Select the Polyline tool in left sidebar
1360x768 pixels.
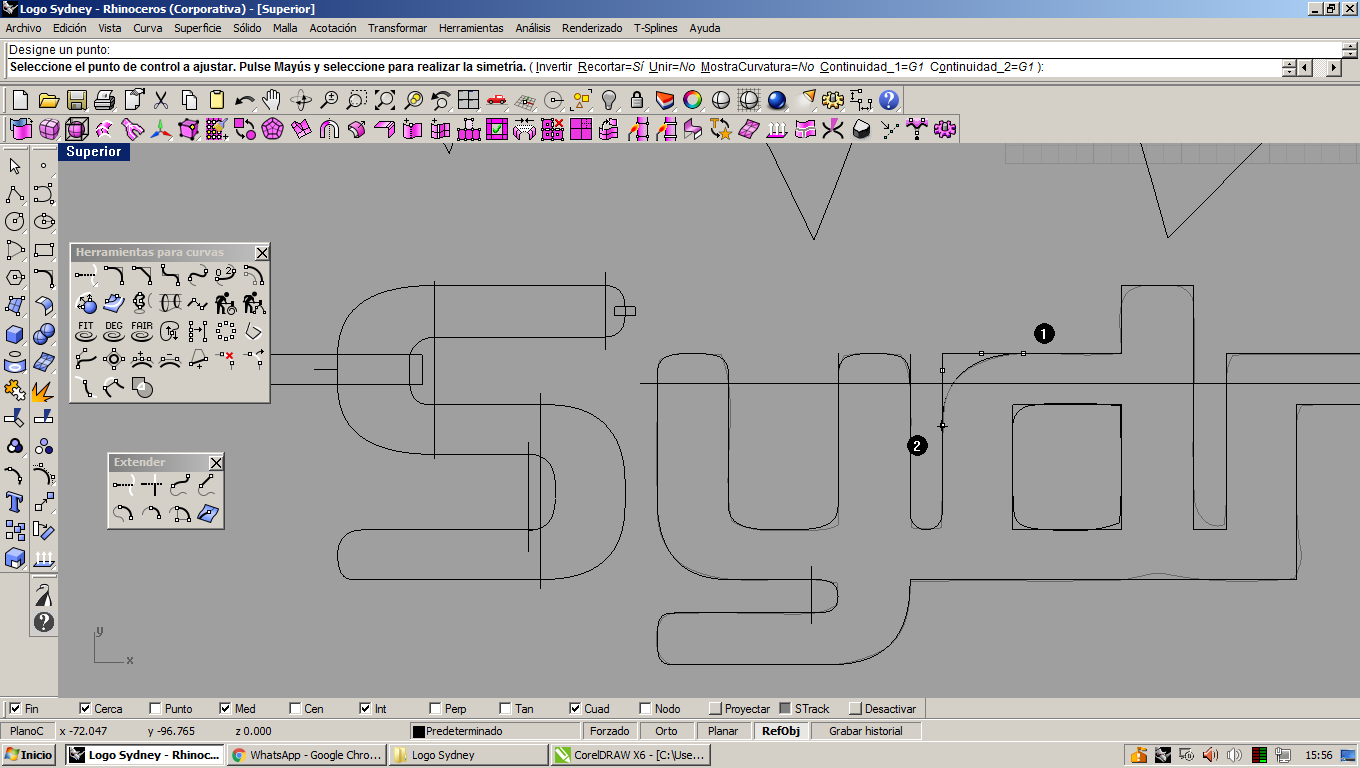tap(15, 194)
